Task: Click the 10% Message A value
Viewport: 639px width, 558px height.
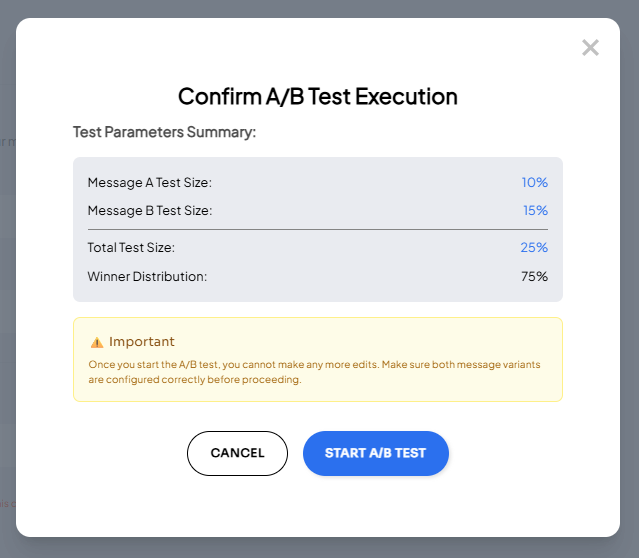Action: click(x=534, y=182)
